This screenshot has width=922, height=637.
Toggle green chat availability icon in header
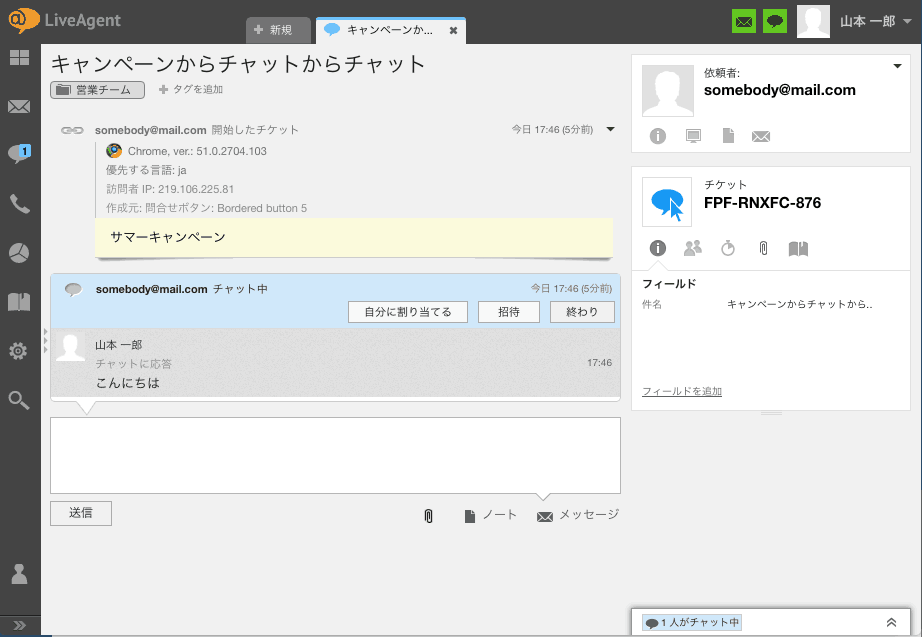(x=774, y=21)
